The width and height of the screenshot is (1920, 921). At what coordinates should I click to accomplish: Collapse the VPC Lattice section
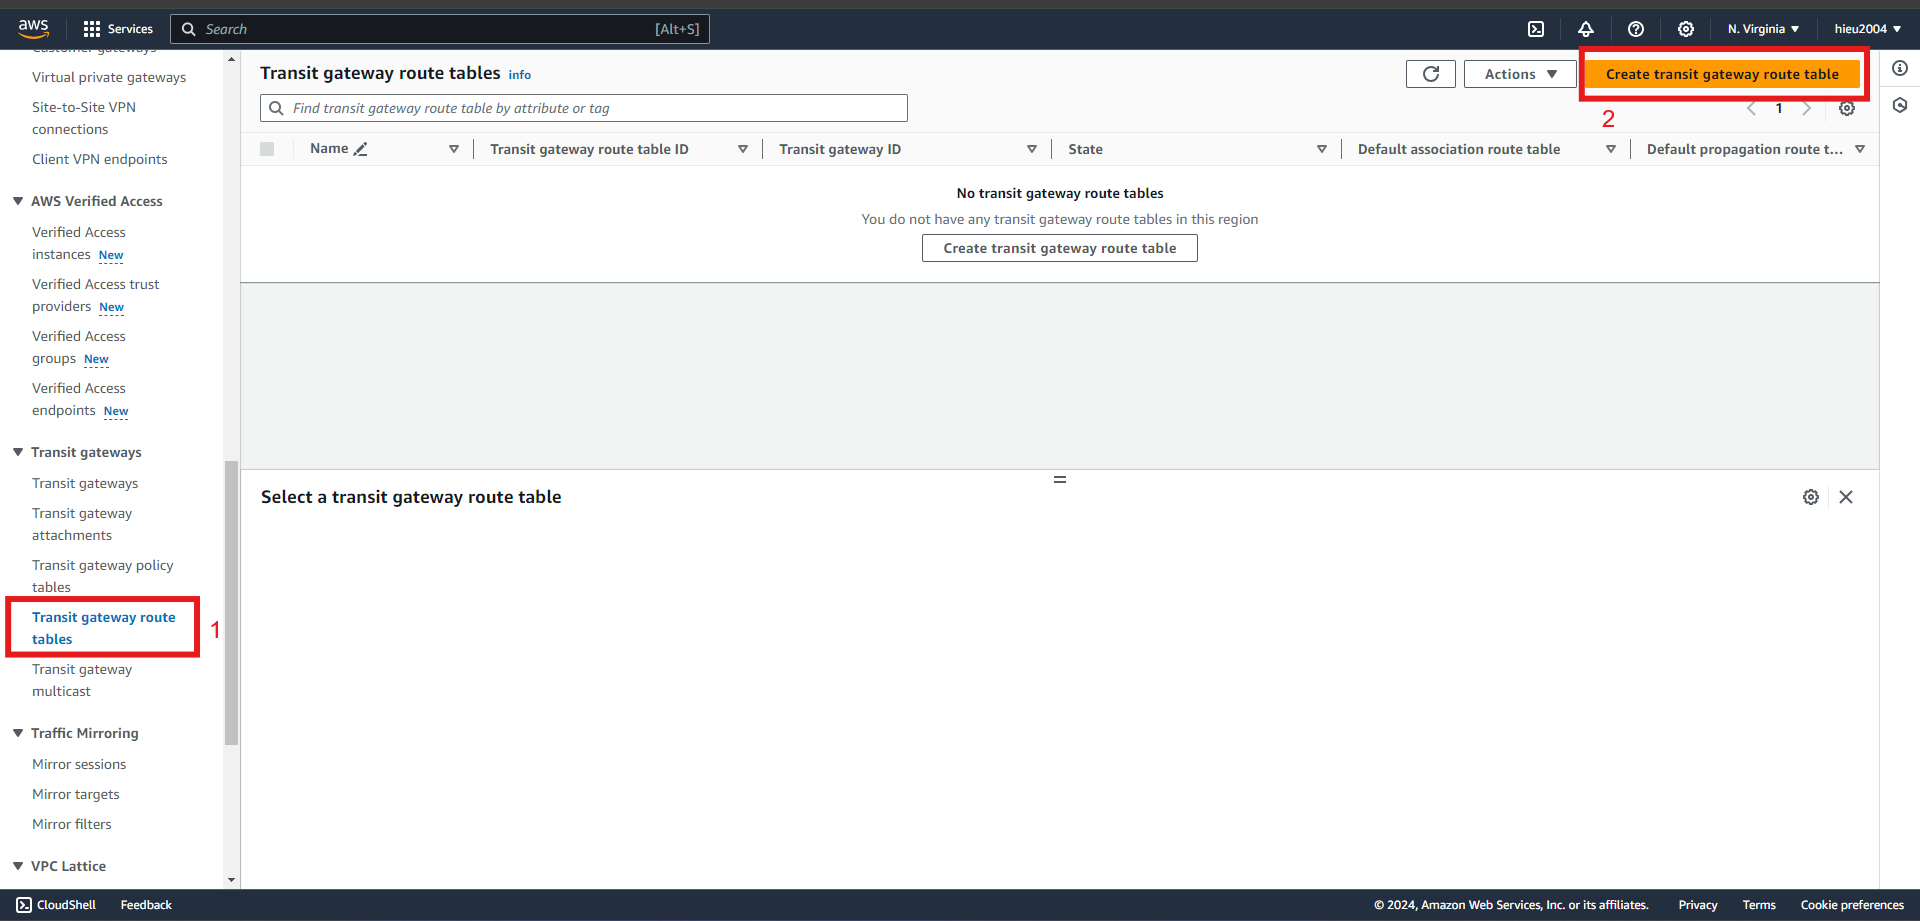point(18,866)
